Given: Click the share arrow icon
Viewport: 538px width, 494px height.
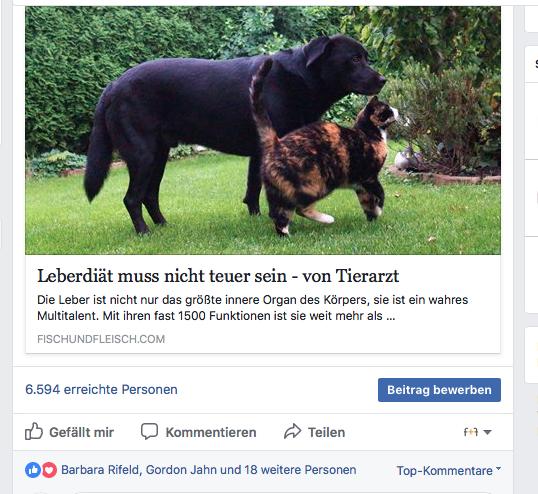Looking at the screenshot, I should pos(292,432).
